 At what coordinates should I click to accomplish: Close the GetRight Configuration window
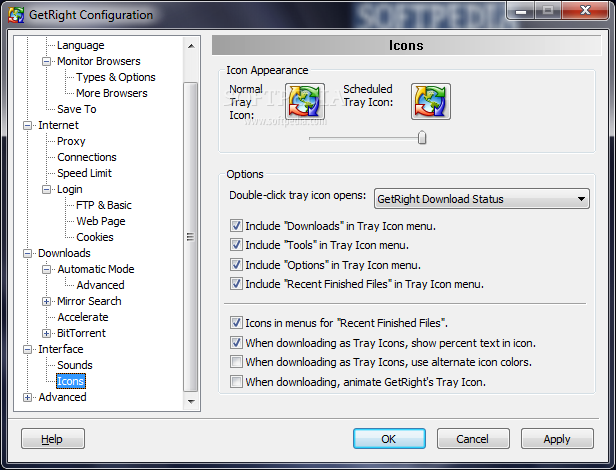[585, 10]
